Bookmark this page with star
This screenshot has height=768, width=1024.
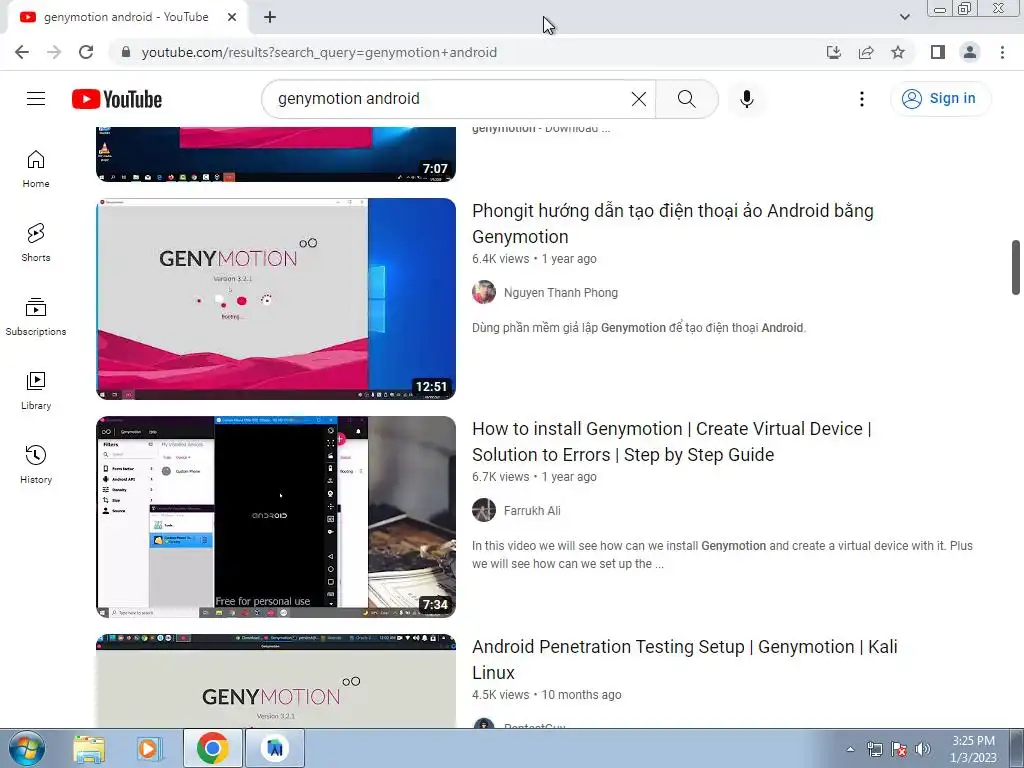[898, 52]
